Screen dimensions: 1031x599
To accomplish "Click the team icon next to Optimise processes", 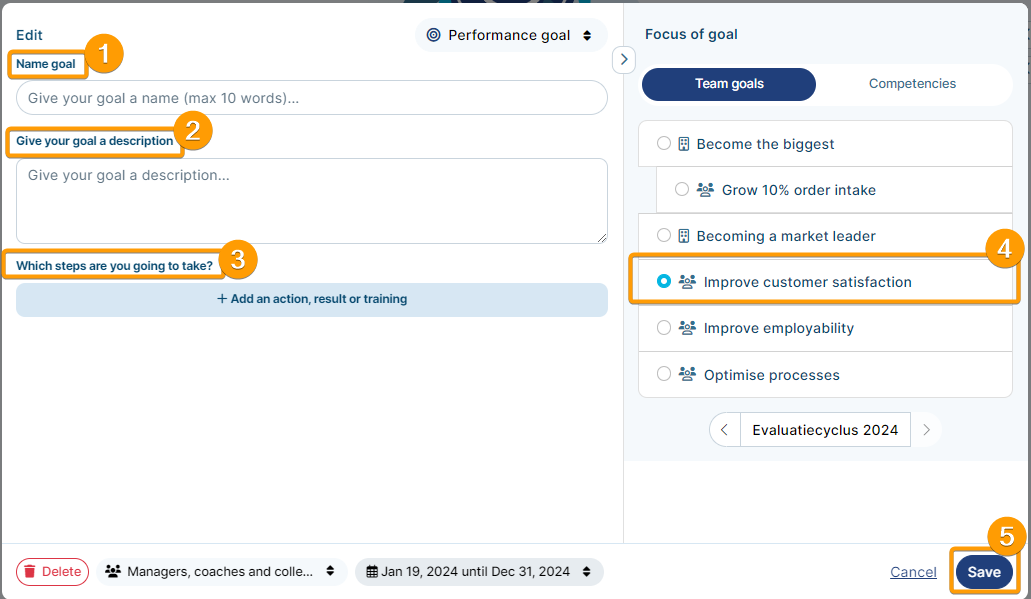I will click(x=687, y=374).
